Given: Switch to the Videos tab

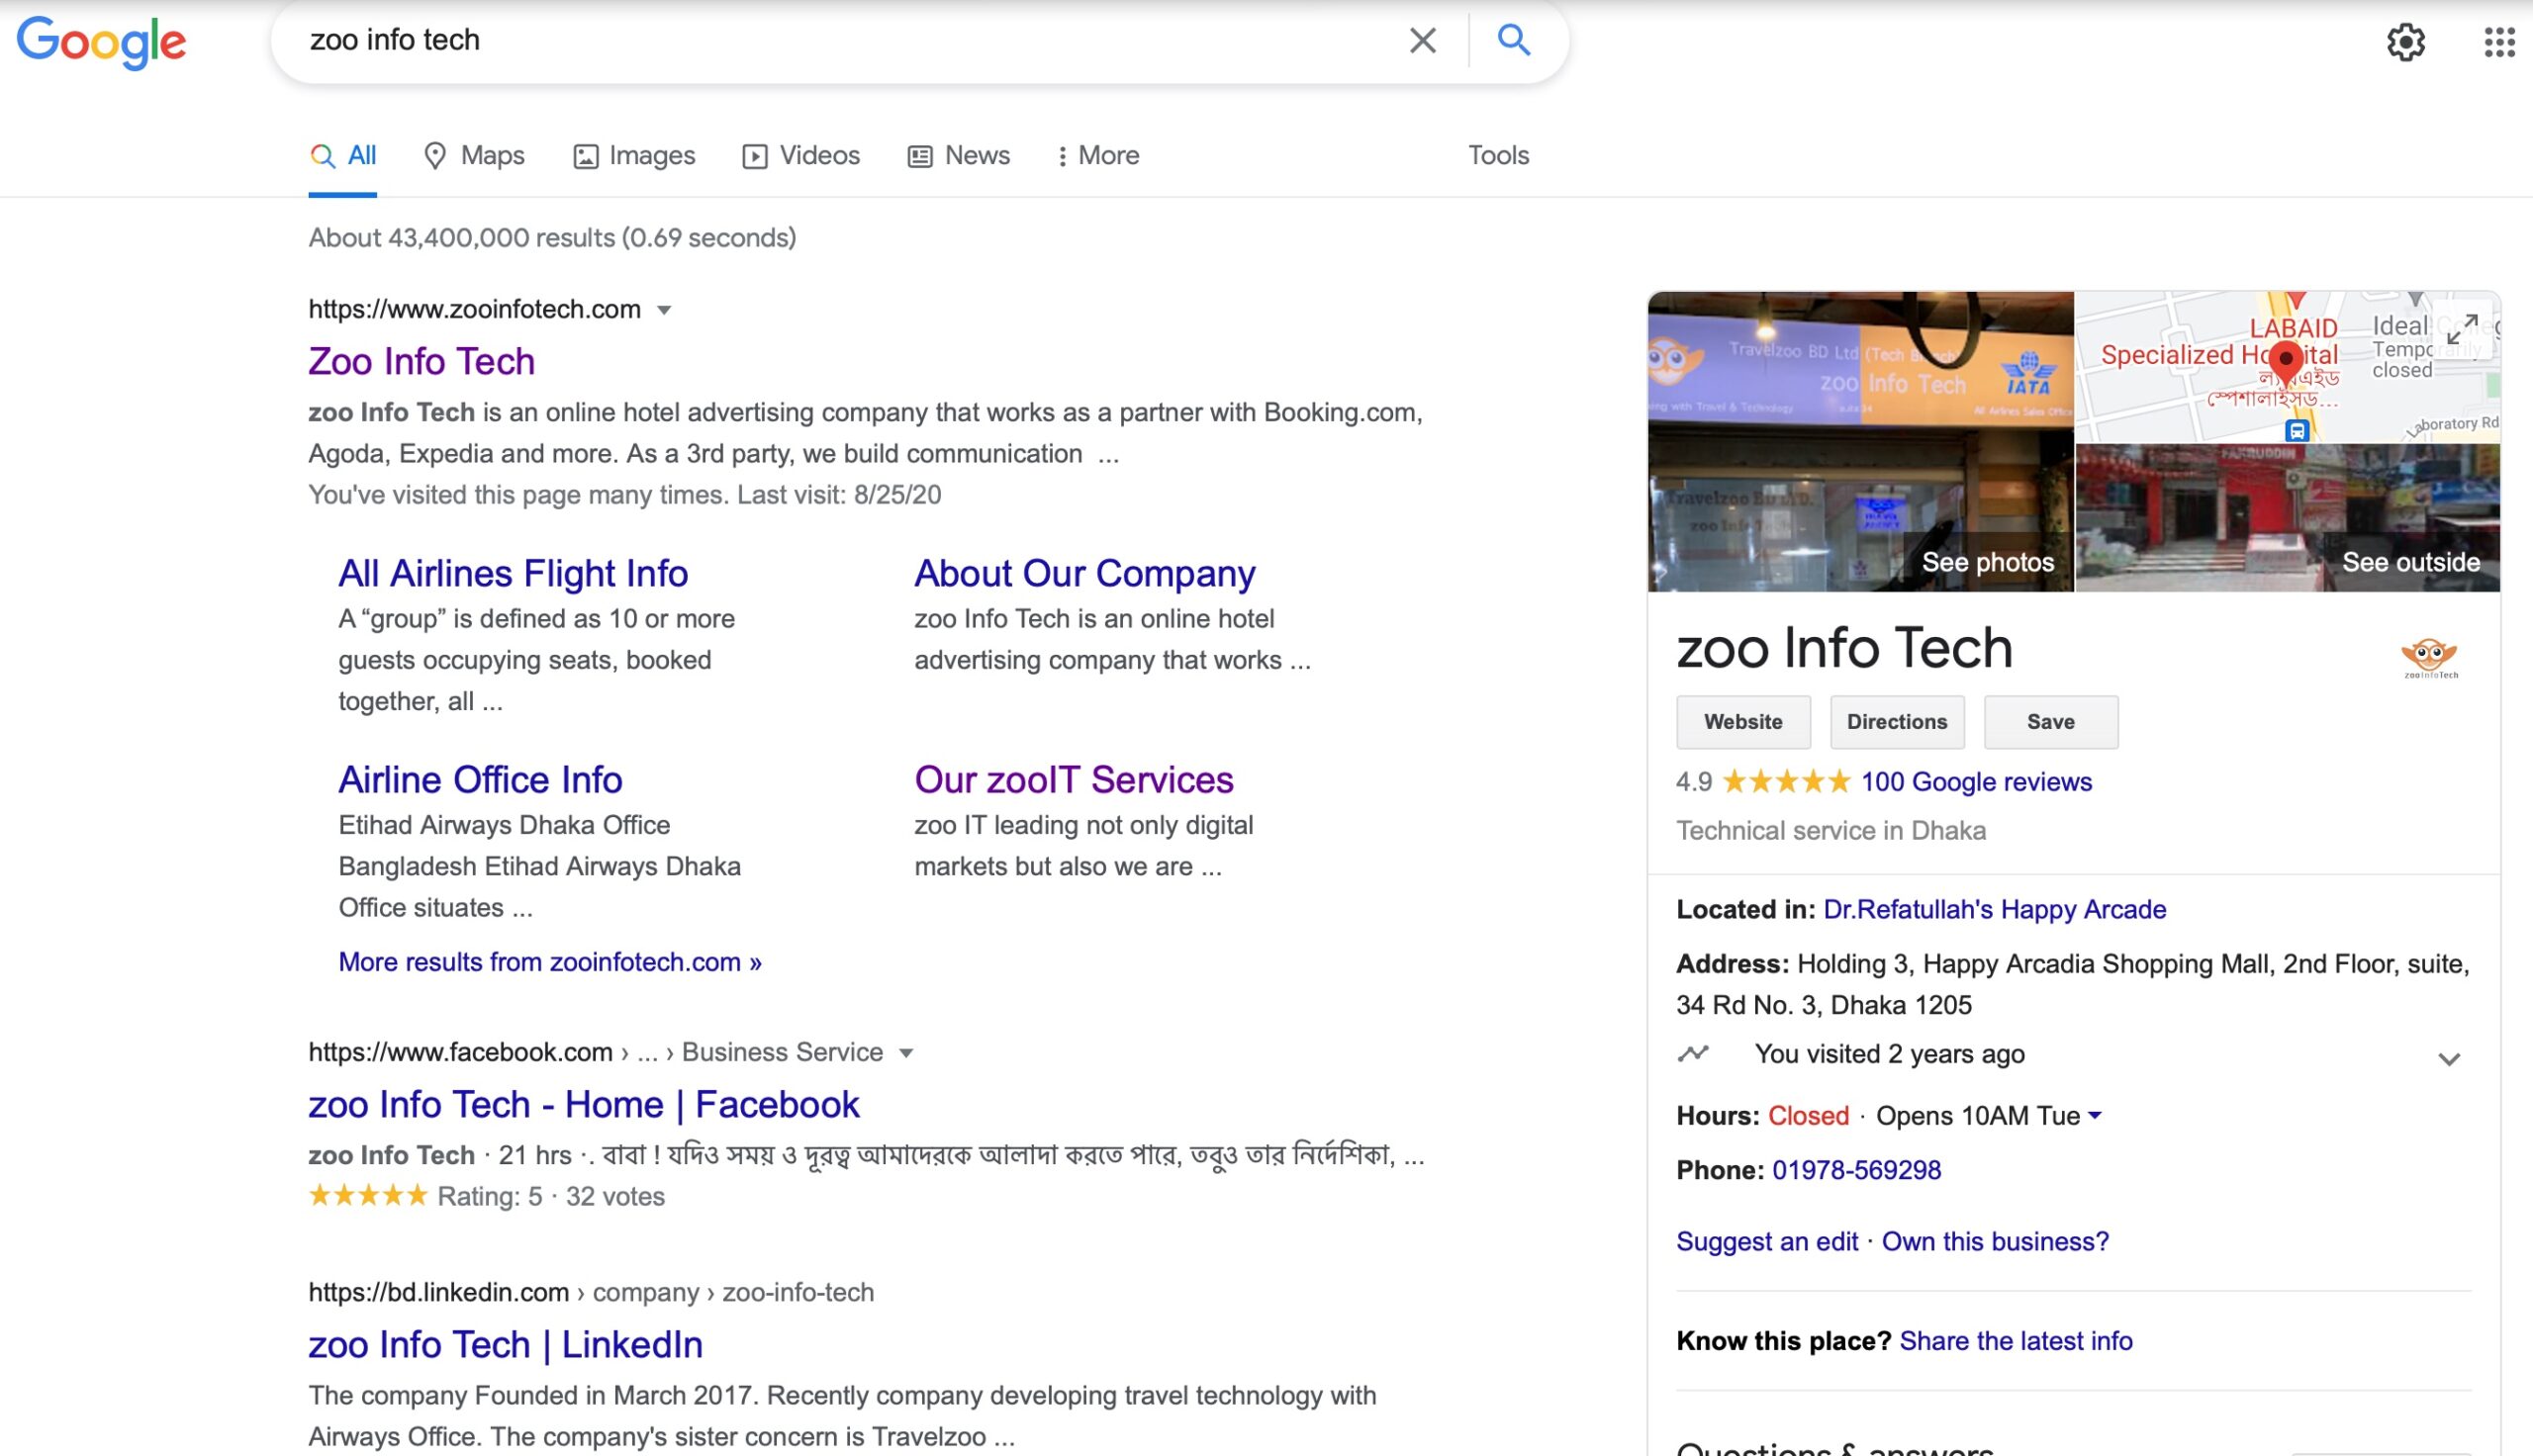Looking at the screenshot, I should point(801,156).
